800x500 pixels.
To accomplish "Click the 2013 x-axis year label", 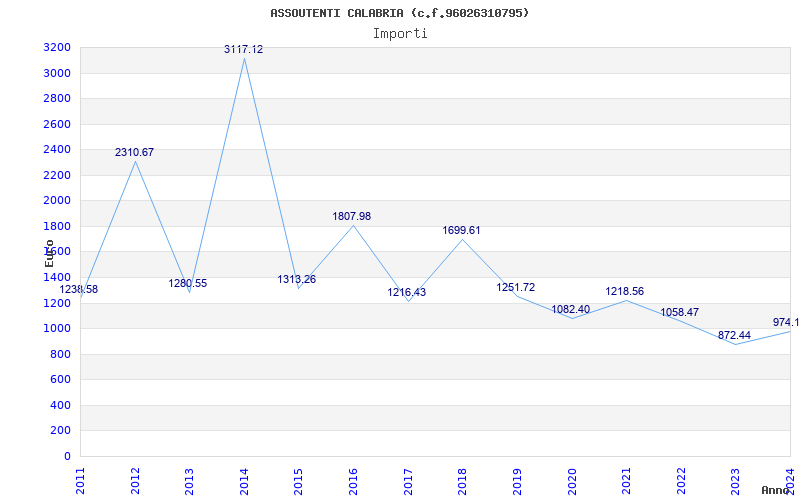I will (x=189, y=481).
